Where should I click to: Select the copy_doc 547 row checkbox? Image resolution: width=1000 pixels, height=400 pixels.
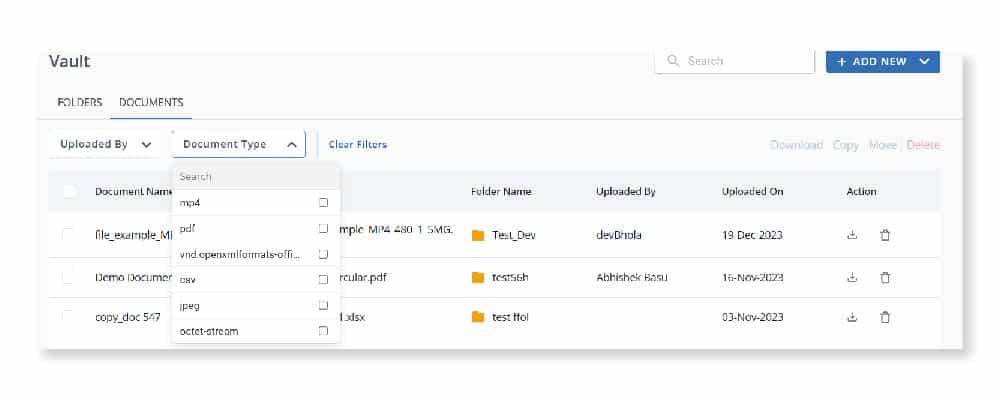click(x=68, y=317)
